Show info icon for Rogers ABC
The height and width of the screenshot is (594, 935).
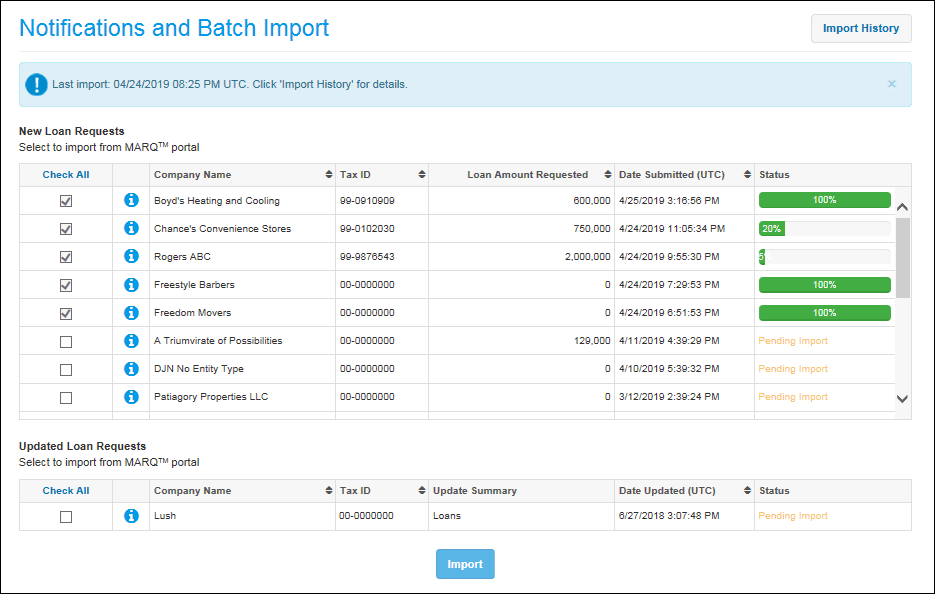coord(131,256)
